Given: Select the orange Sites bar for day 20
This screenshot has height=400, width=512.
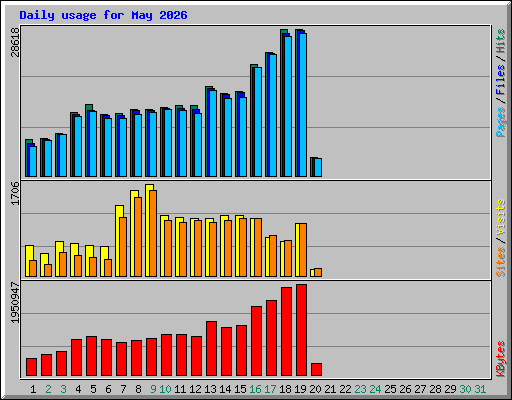Looking at the screenshot, I should point(318,273).
